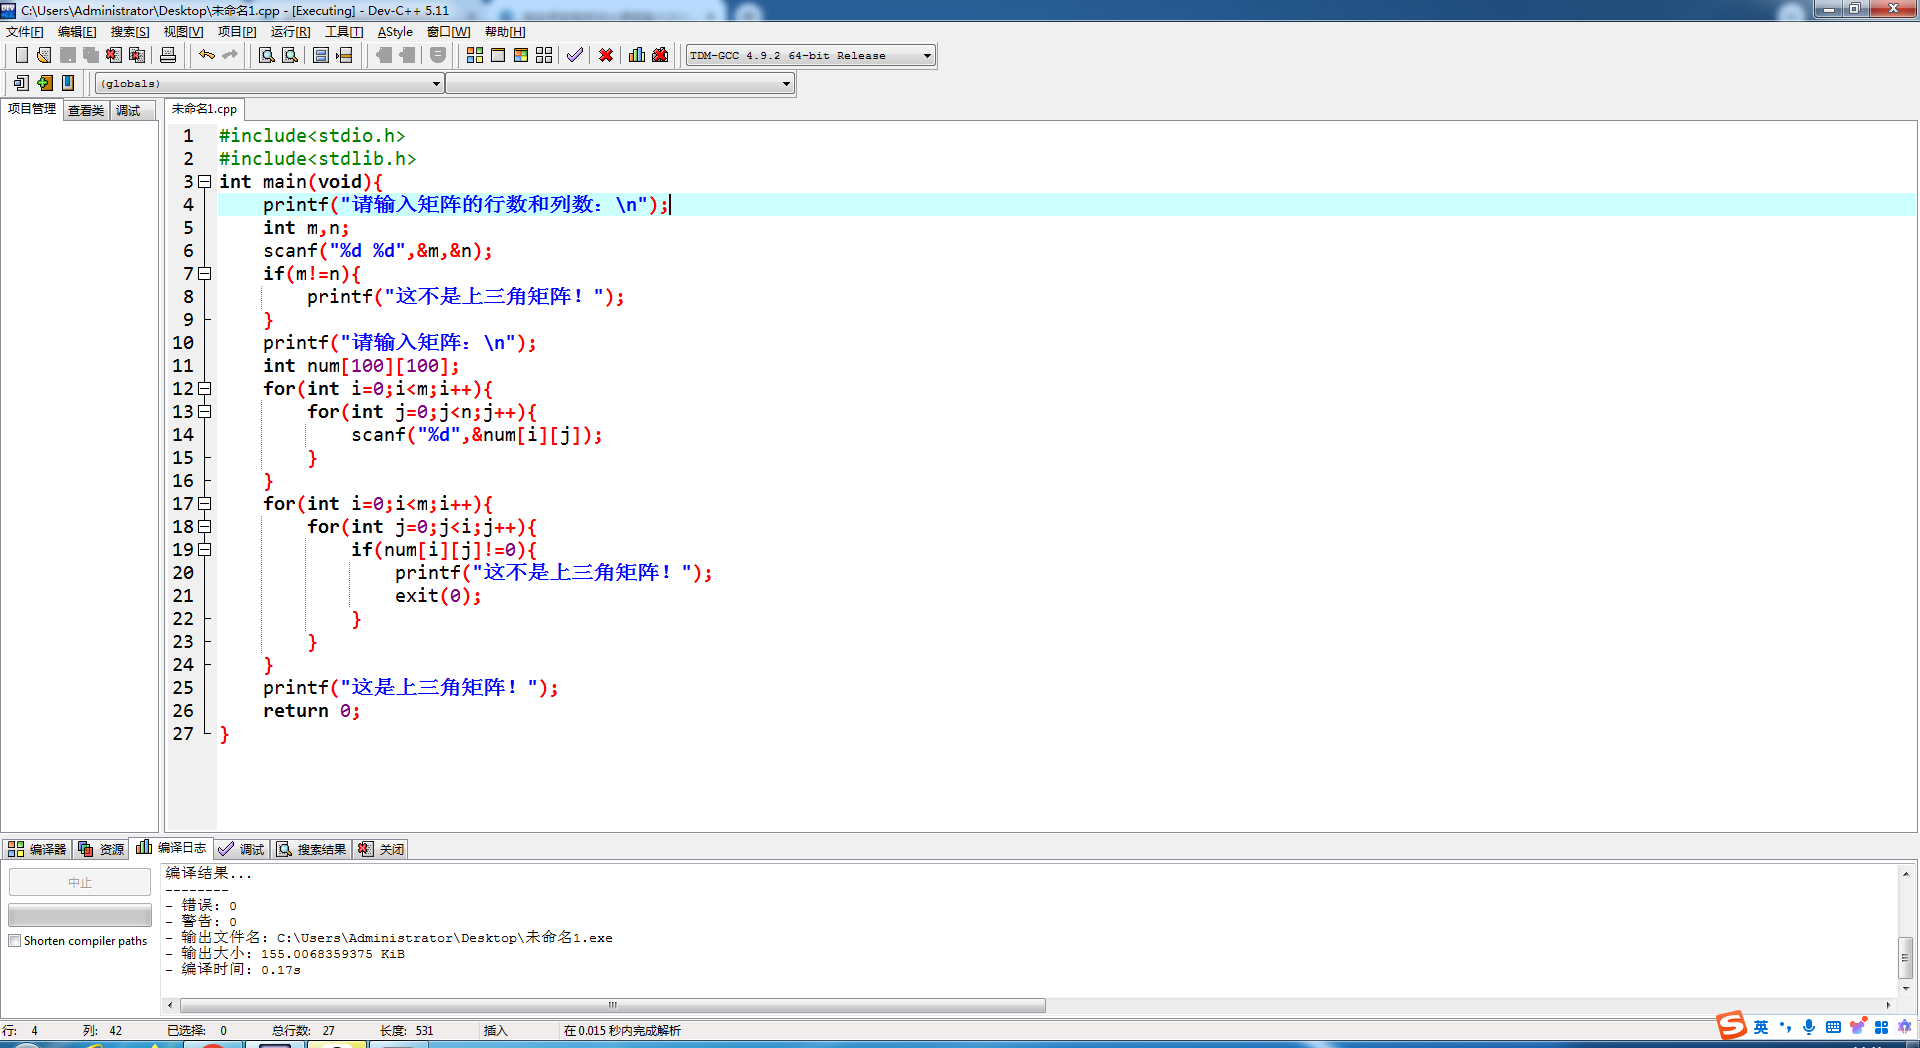Screen dimensions: 1920x1048
Task: Click the Compile & Run toolbar icon
Action: coord(521,55)
